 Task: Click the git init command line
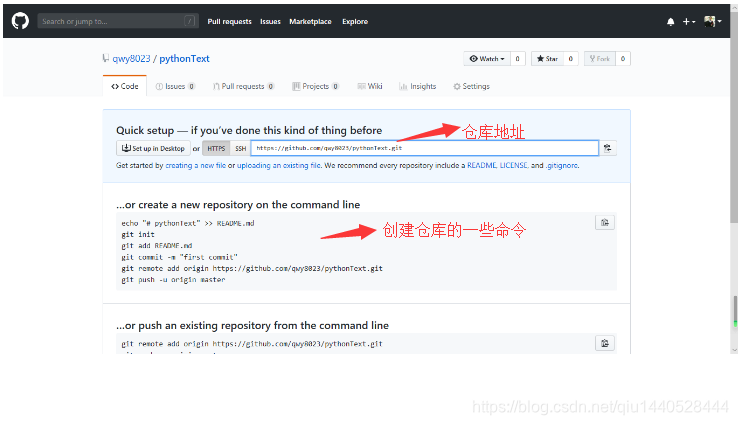coord(138,234)
